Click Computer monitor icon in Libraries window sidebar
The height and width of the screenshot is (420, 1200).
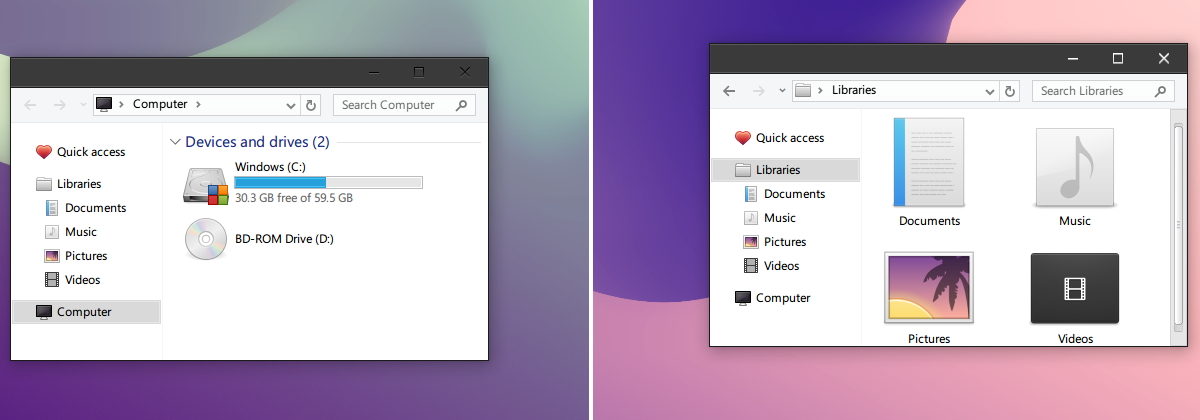(742, 298)
